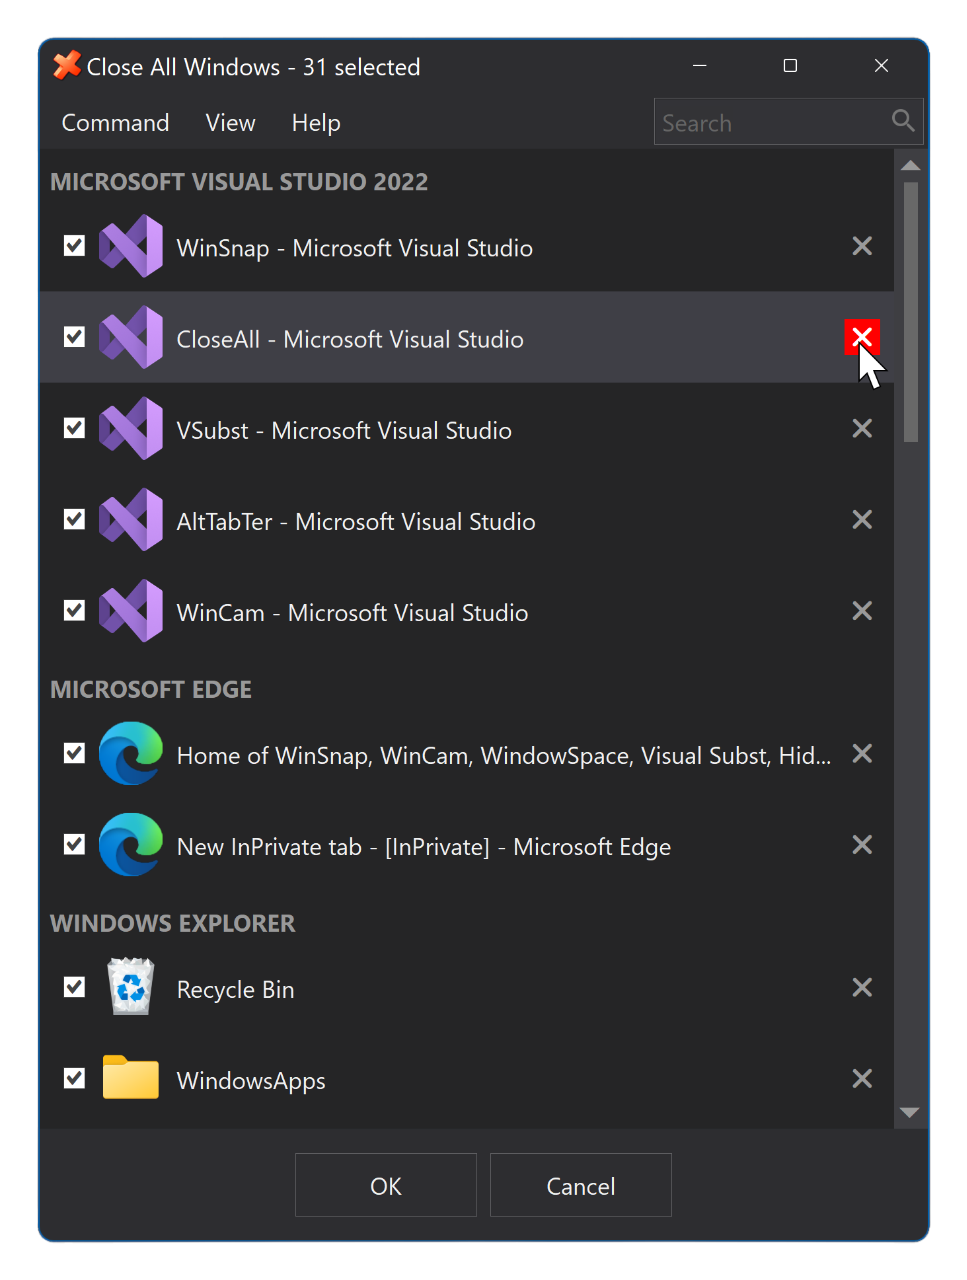Close WinCam Visual Studio via its X icon

click(861, 611)
